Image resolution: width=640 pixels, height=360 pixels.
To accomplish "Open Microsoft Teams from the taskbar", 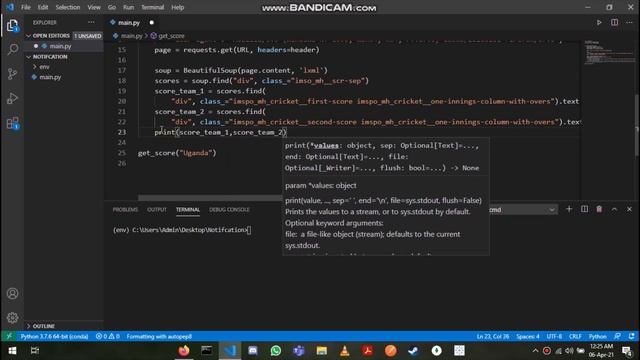I will pyautogui.click(x=299, y=351).
